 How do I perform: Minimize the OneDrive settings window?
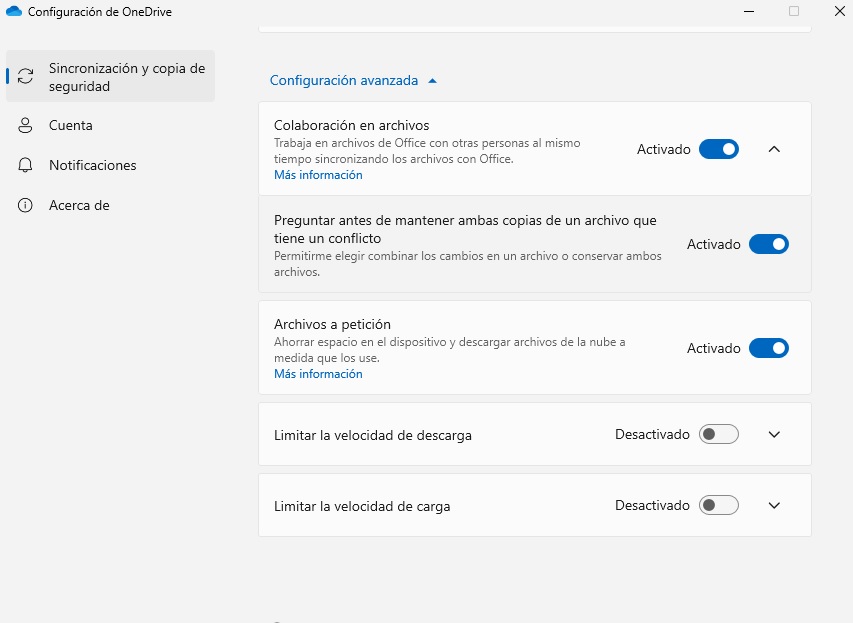click(749, 11)
